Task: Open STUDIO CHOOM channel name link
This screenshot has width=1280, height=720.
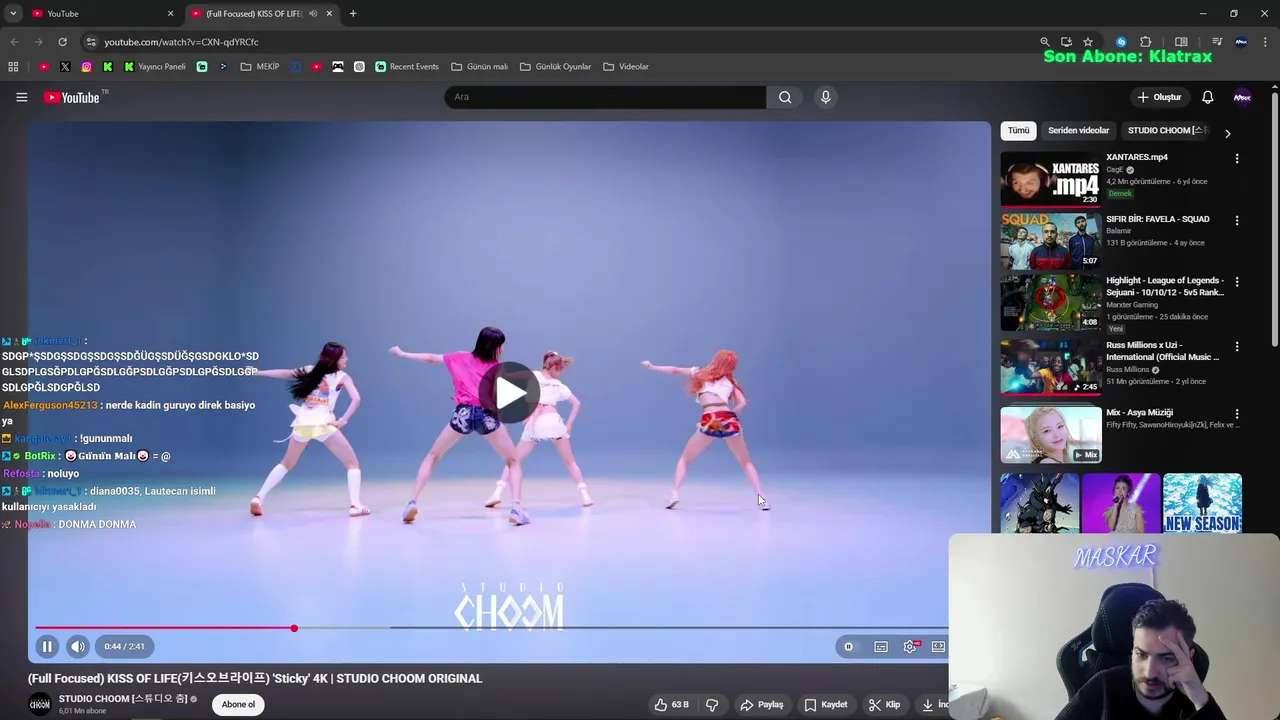Action: pos(122,699)
